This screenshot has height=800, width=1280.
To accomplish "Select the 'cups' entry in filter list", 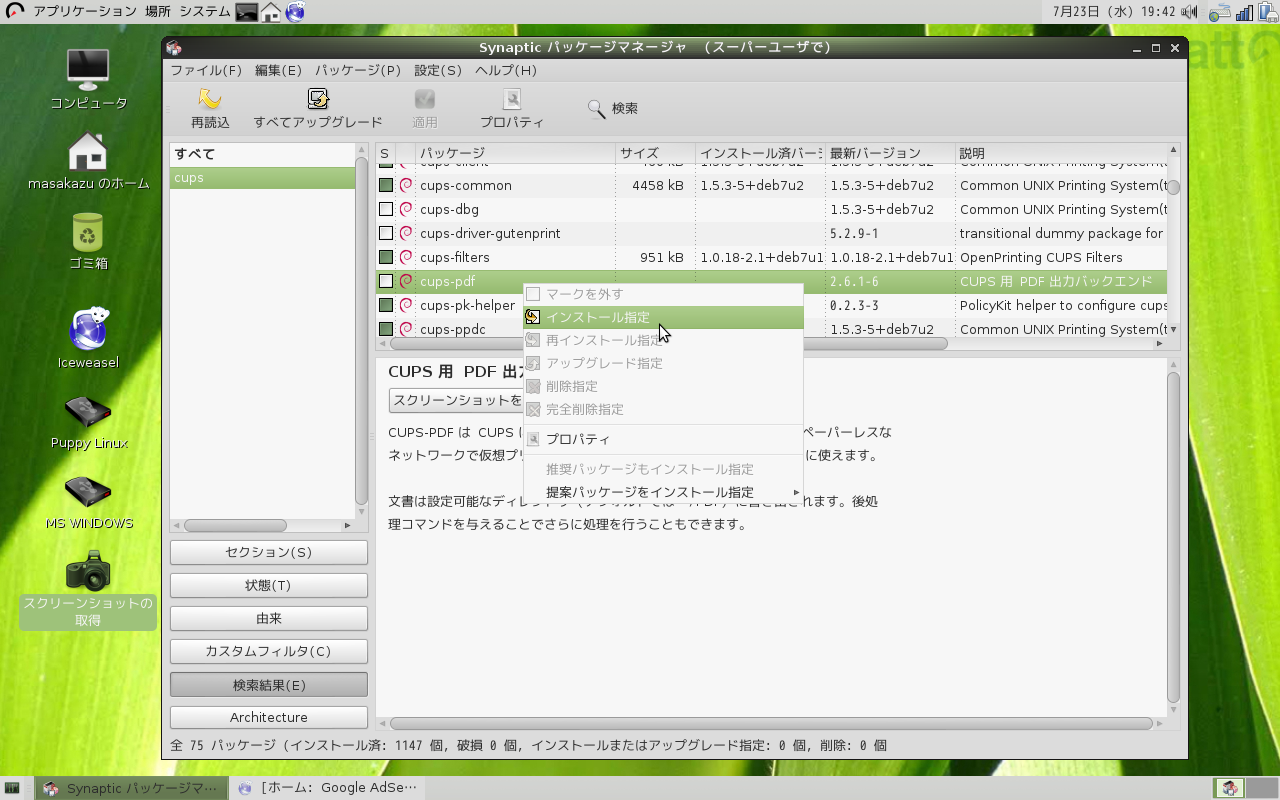I will point(262,178).
